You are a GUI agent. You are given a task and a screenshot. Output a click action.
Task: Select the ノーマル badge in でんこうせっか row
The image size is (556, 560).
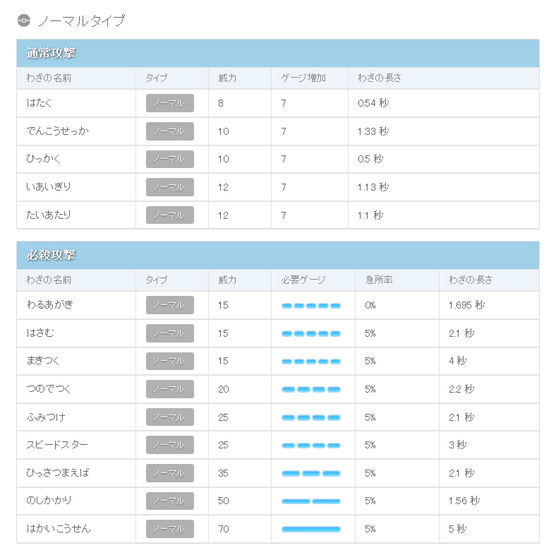(170, 131)
